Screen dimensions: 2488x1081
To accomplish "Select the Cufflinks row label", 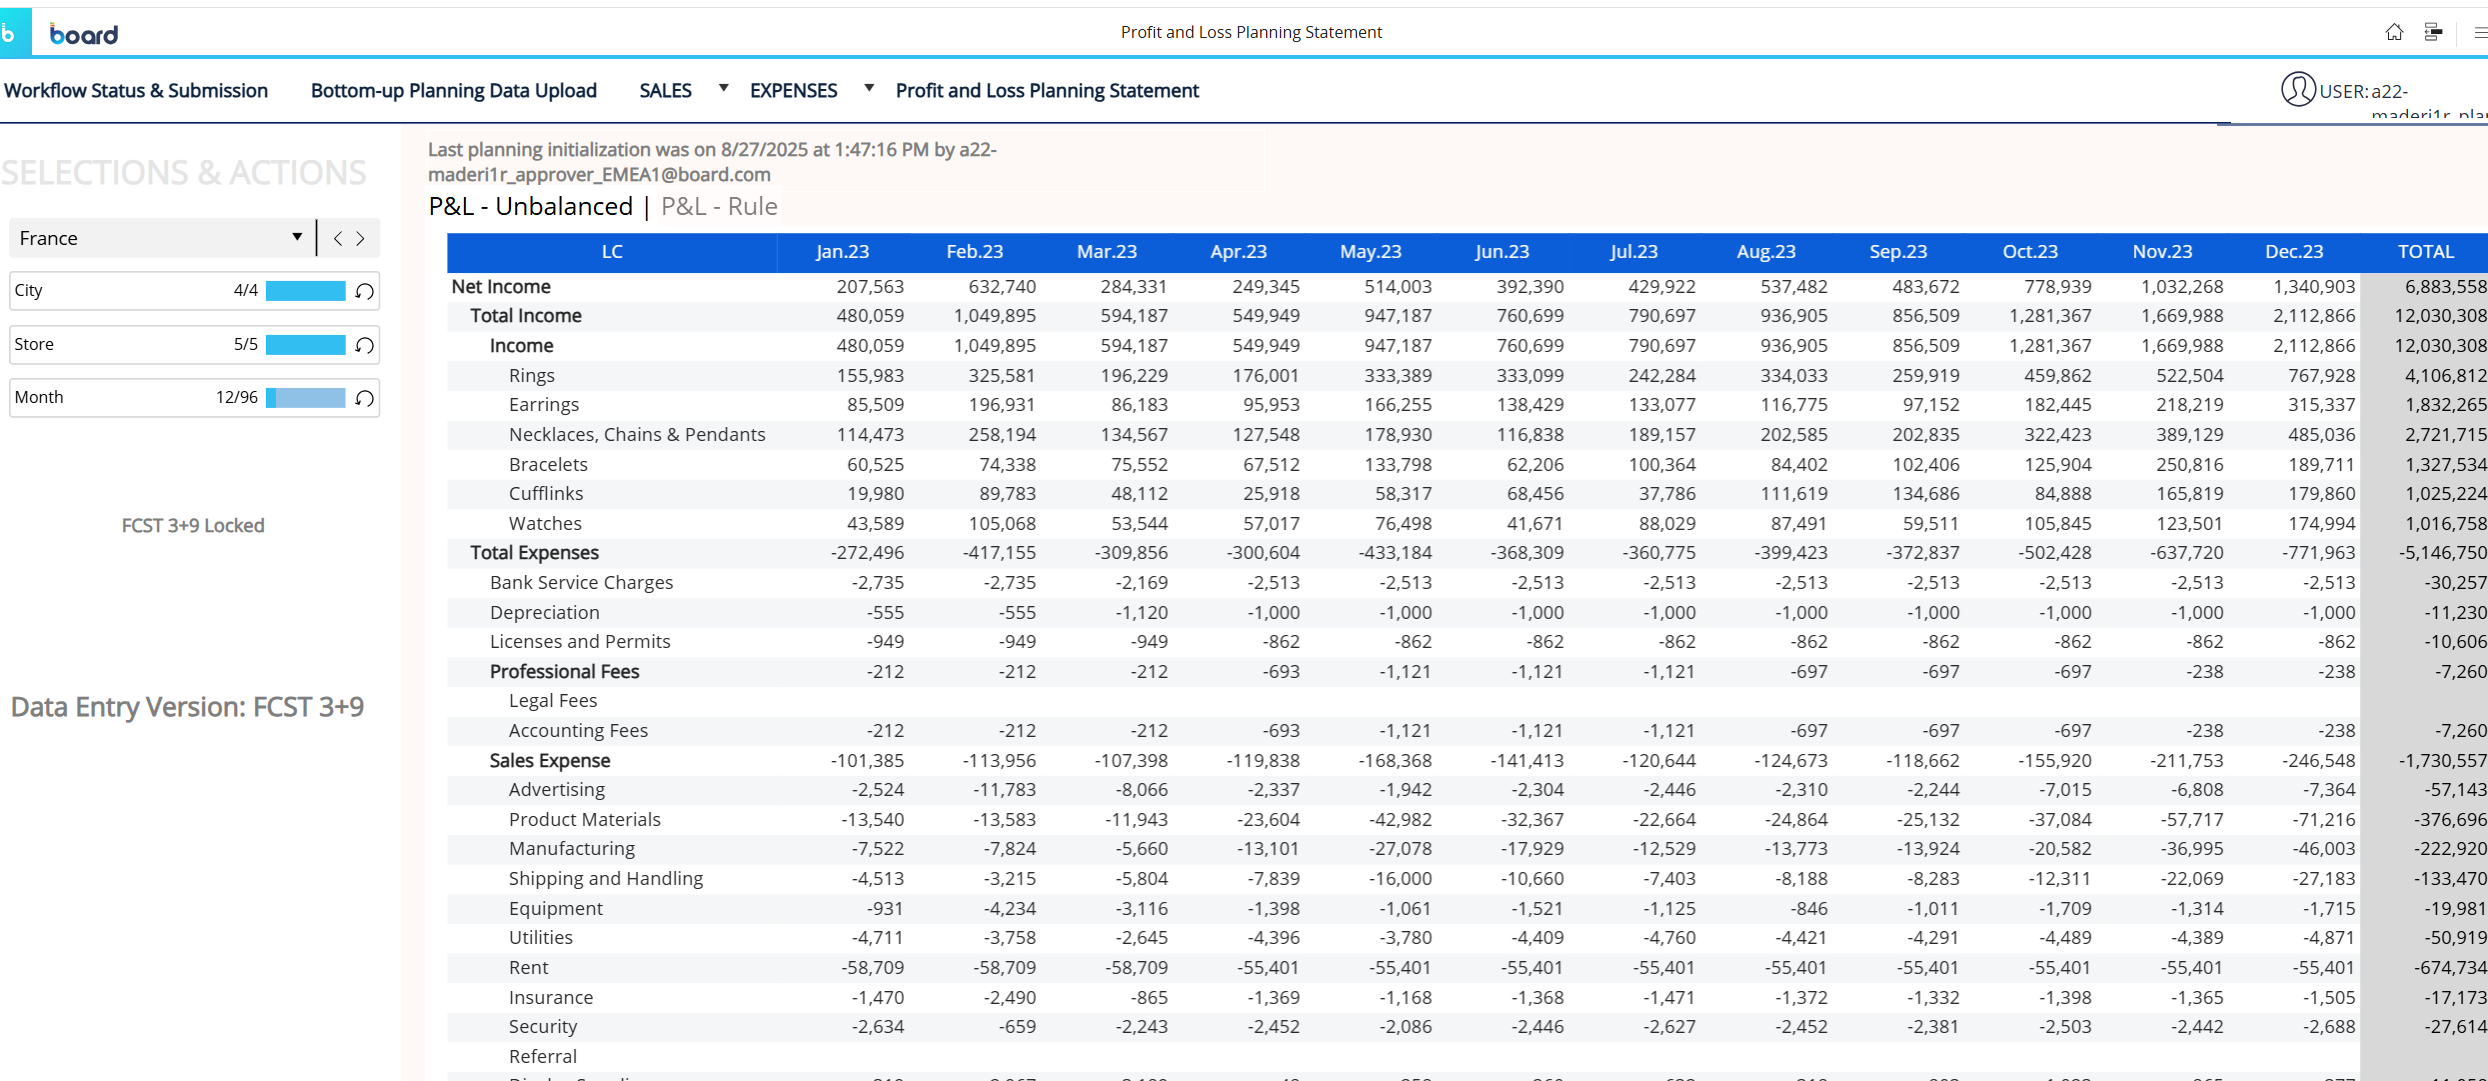I will click(546, 494).
